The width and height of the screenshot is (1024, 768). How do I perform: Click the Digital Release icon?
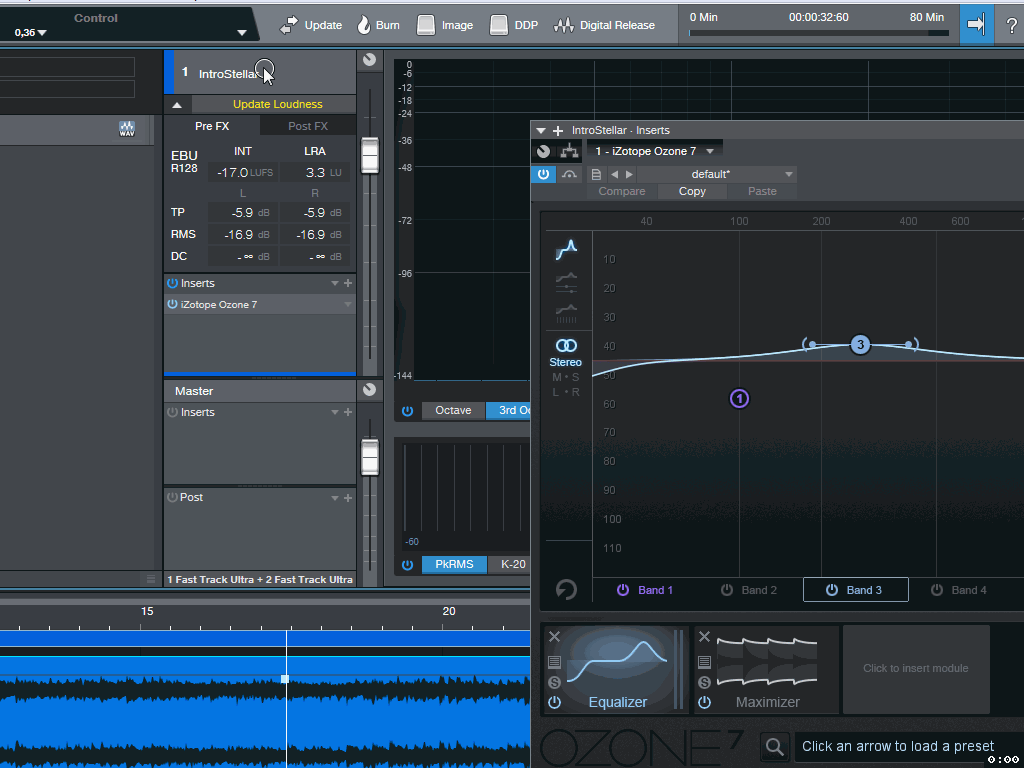point(564,25)
